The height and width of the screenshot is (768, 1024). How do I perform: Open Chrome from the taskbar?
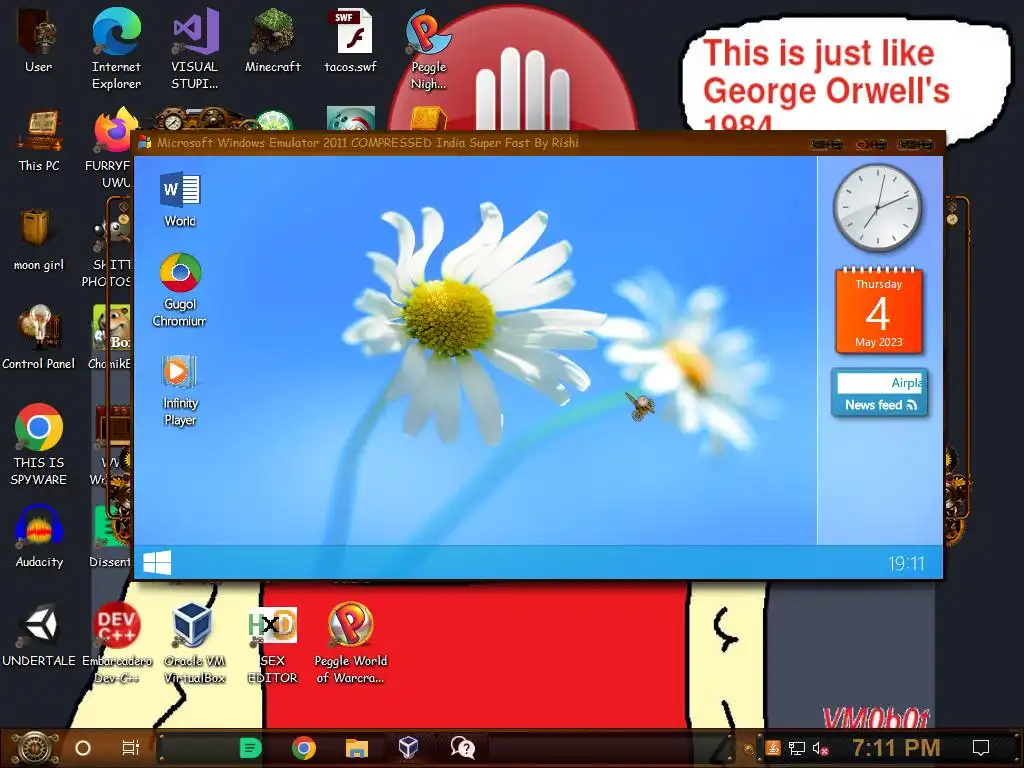304,748
